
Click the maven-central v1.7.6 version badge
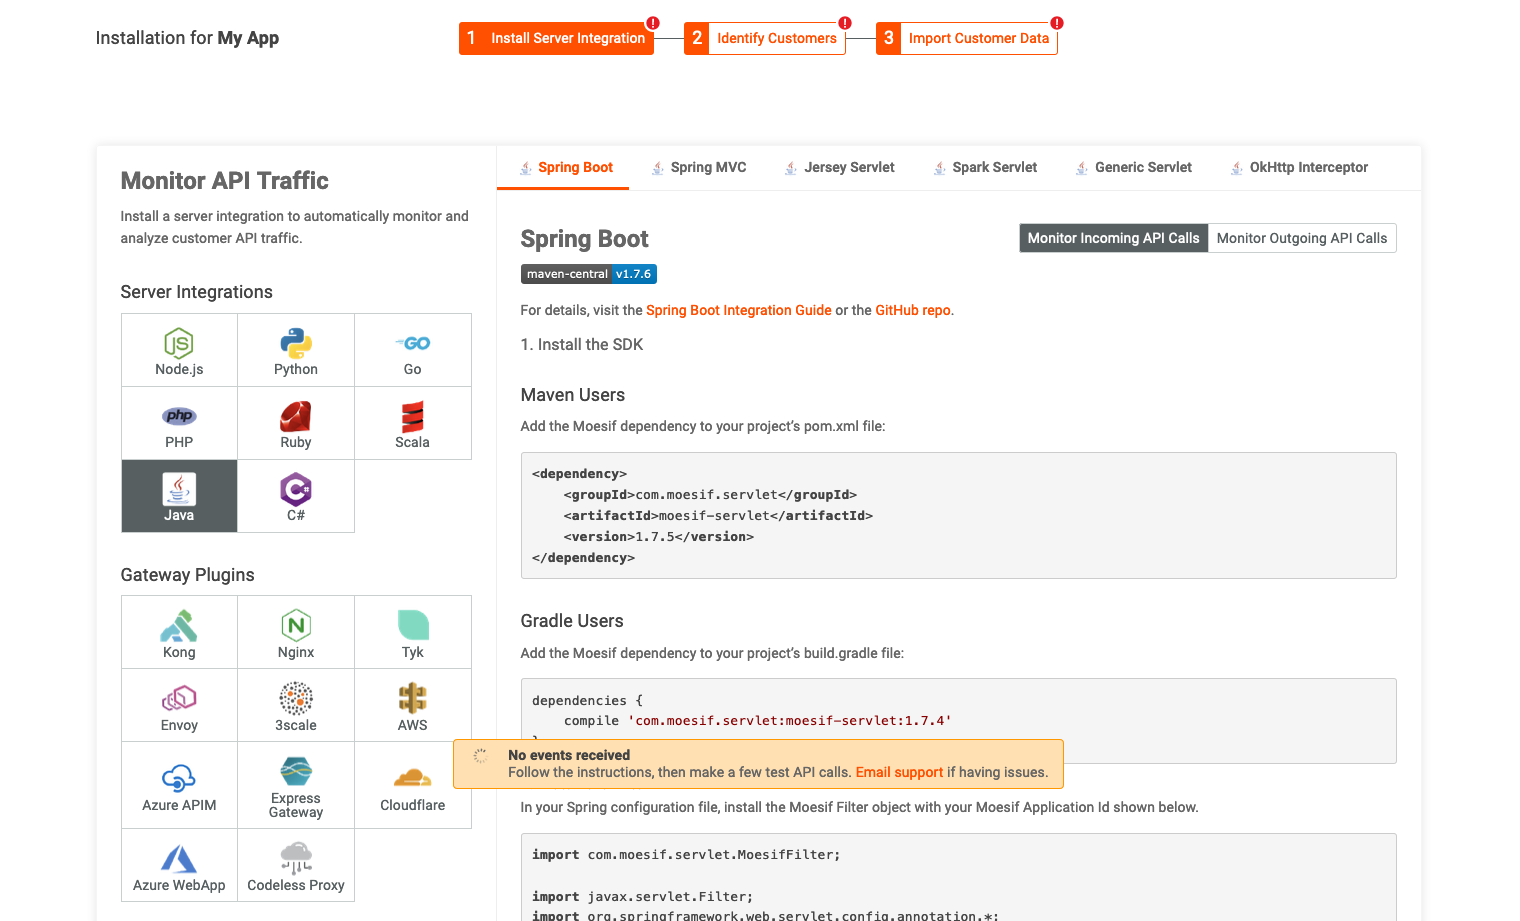[x=588, y=272]
